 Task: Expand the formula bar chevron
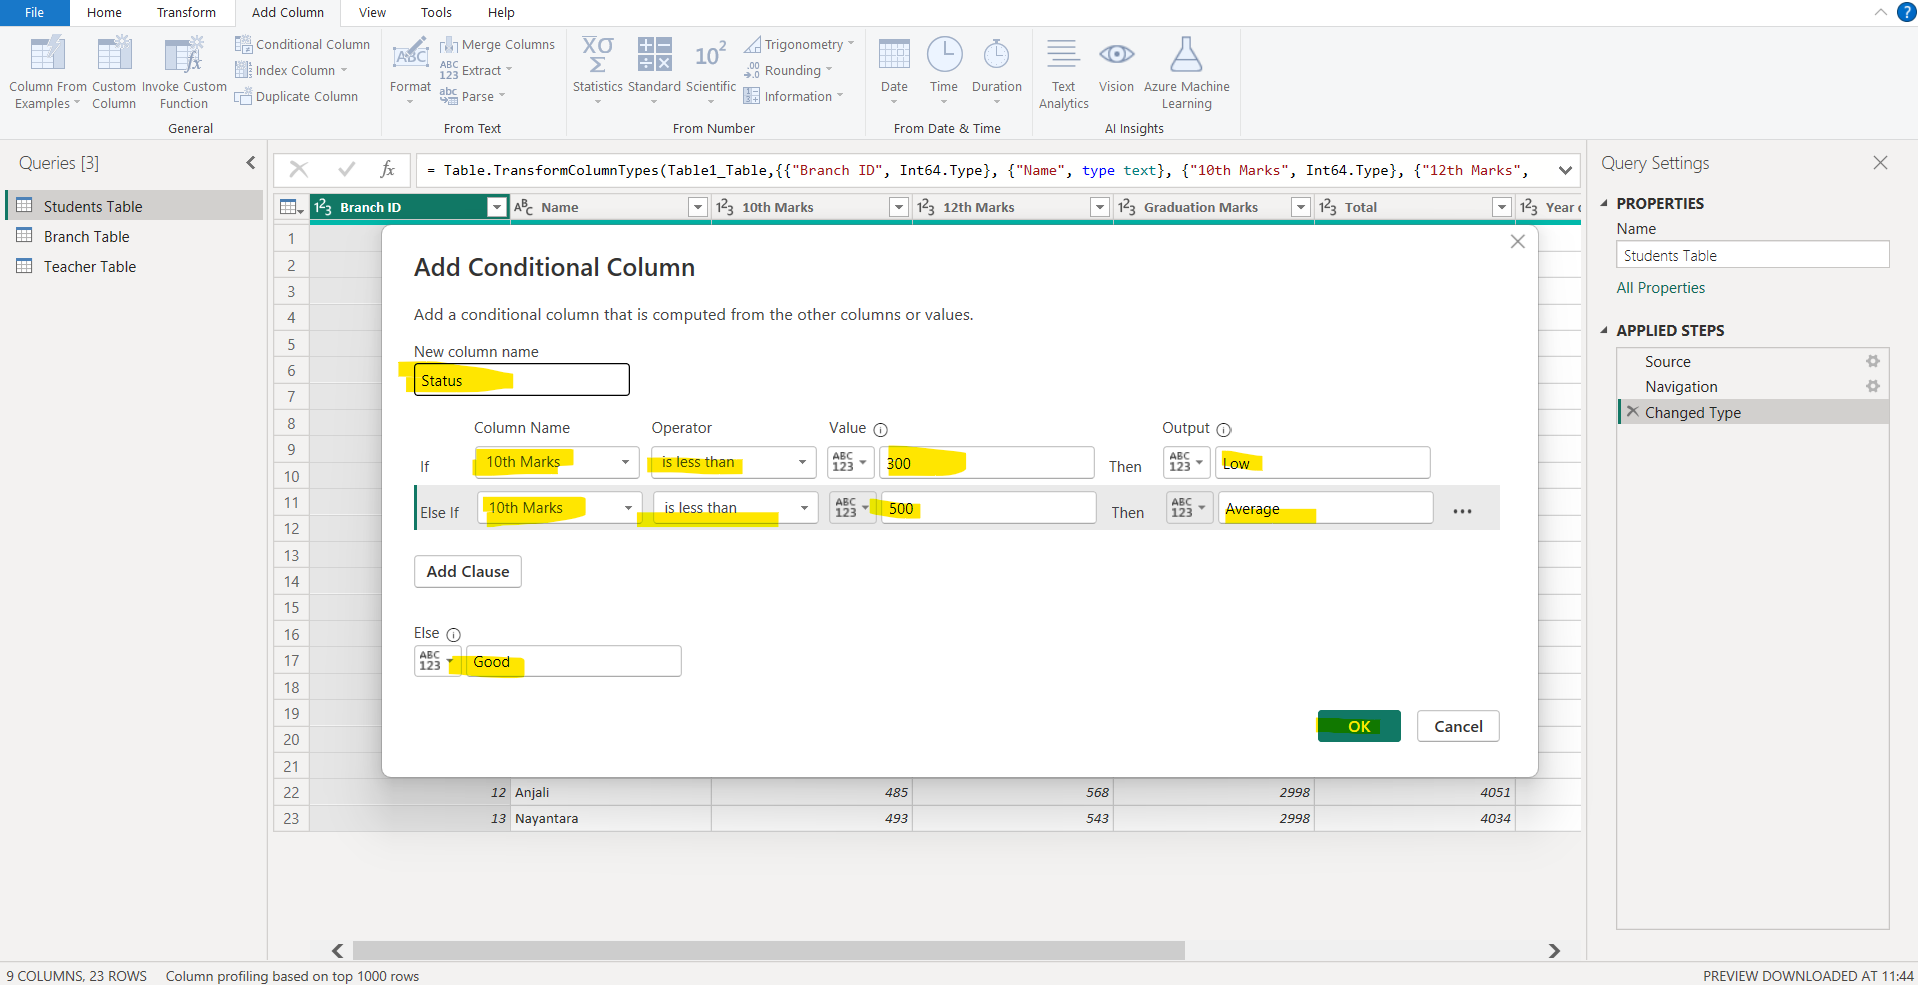pyautogui.click(x=1565, y=171)
